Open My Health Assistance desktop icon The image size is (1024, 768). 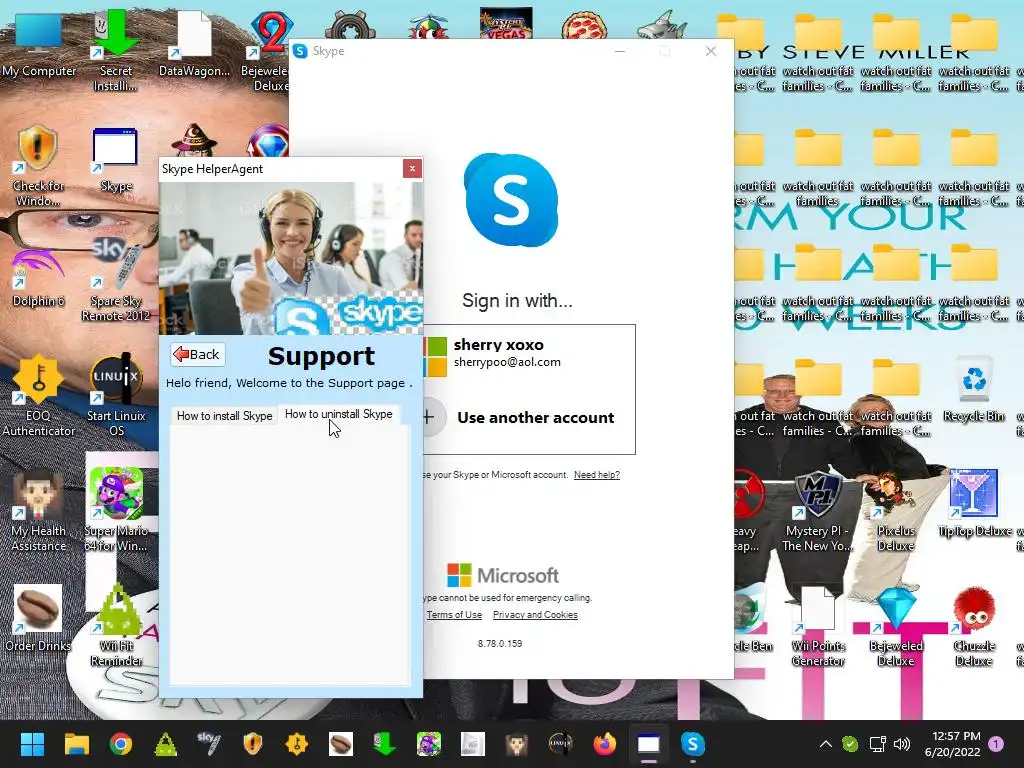click(38, 511)
